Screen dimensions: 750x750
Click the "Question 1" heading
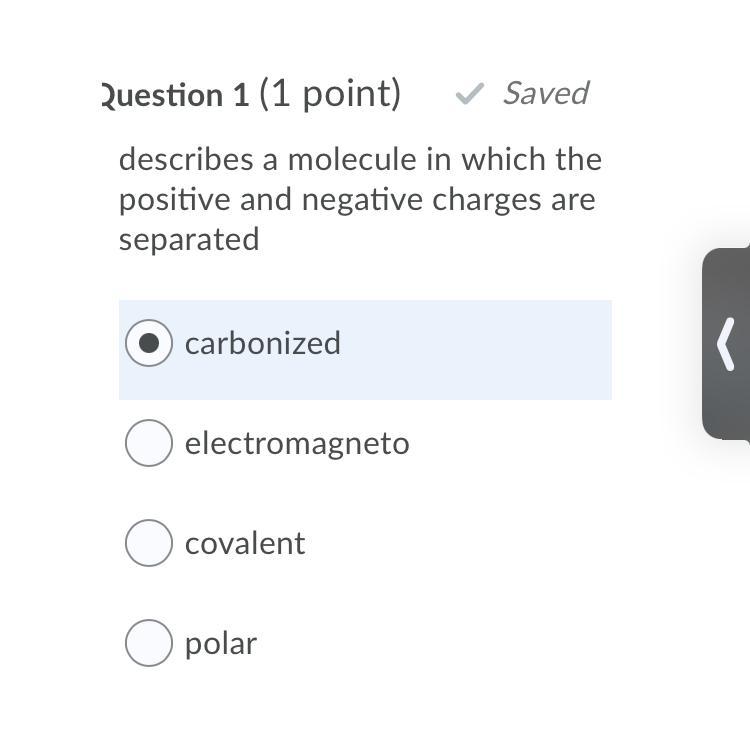coord(175,95)
